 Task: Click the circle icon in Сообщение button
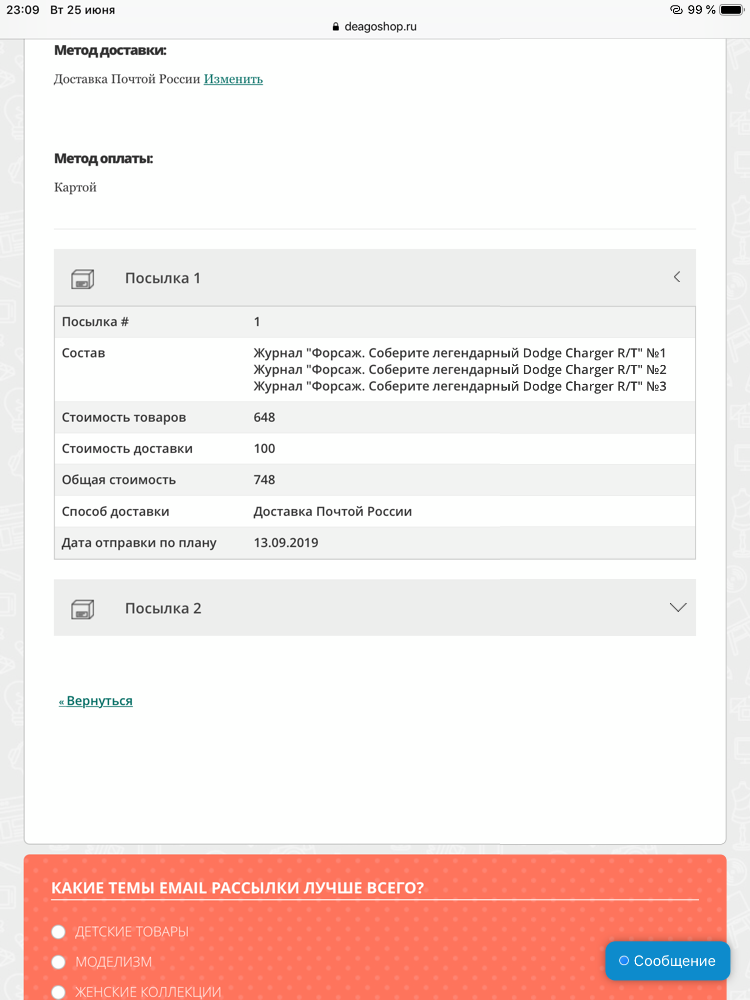tap(624, 960)
